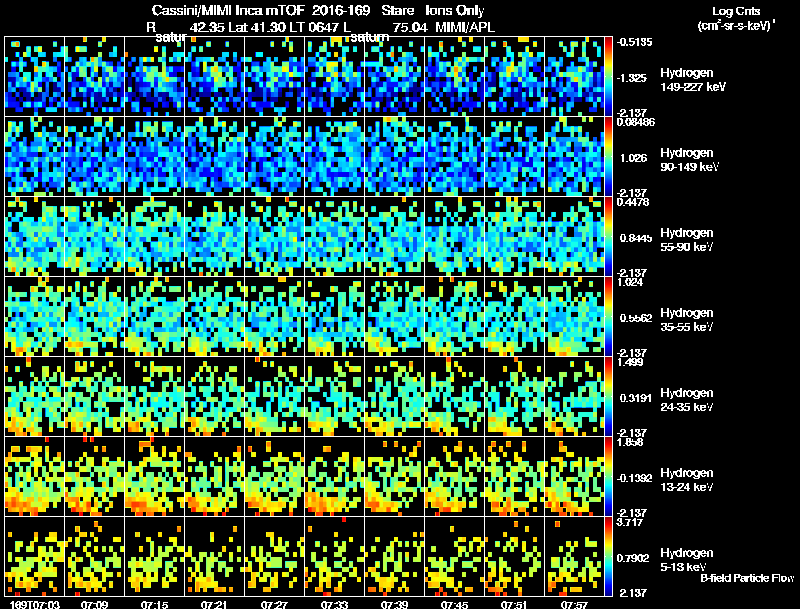Click the 07:27 time axis label

tap(274, 604)
